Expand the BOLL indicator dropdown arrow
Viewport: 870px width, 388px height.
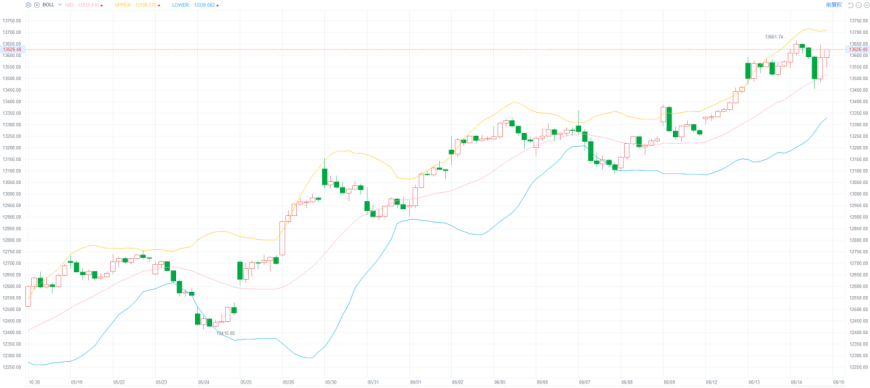click(x=60, y=4)
